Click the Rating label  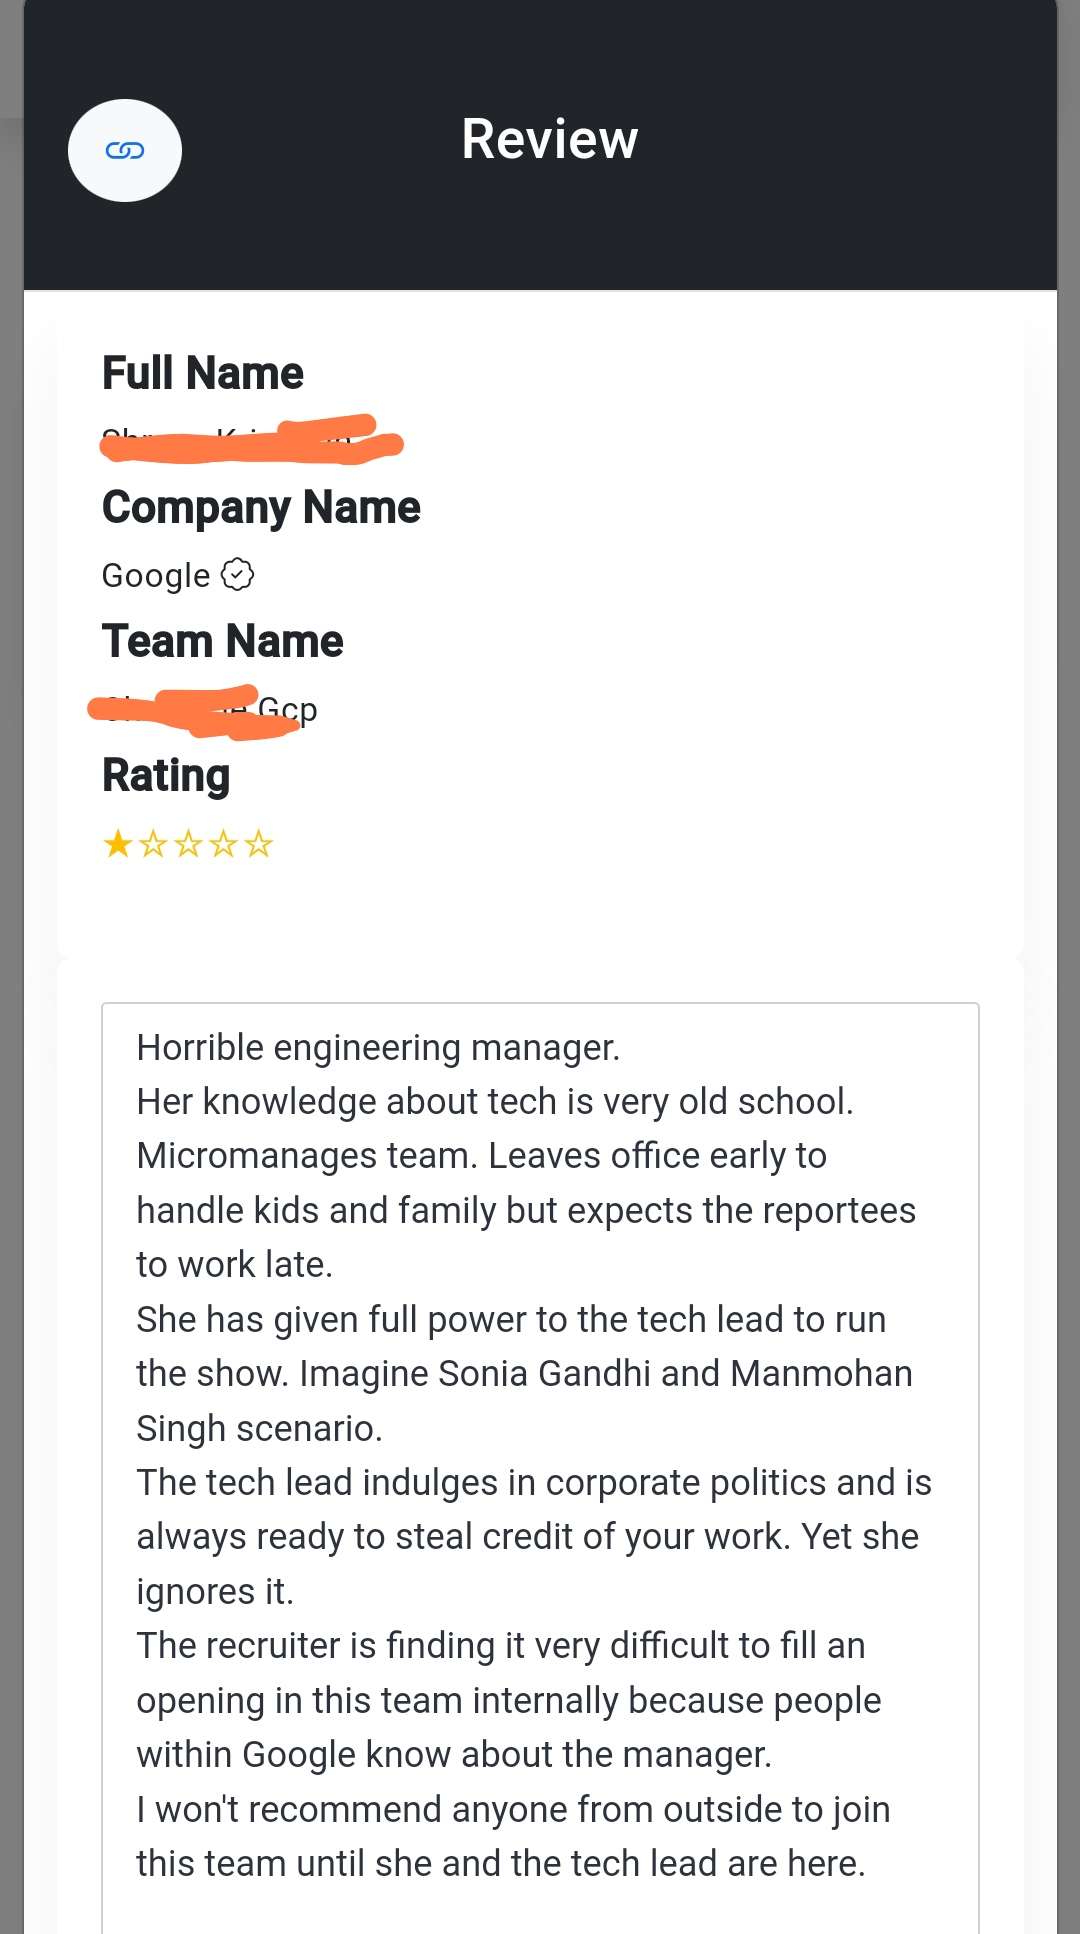tap(166, 776)
